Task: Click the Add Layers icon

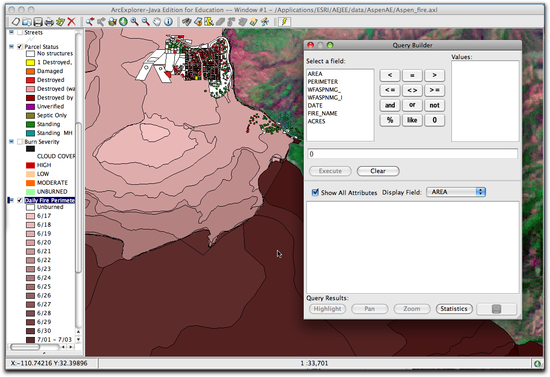Action: (60, 22)
